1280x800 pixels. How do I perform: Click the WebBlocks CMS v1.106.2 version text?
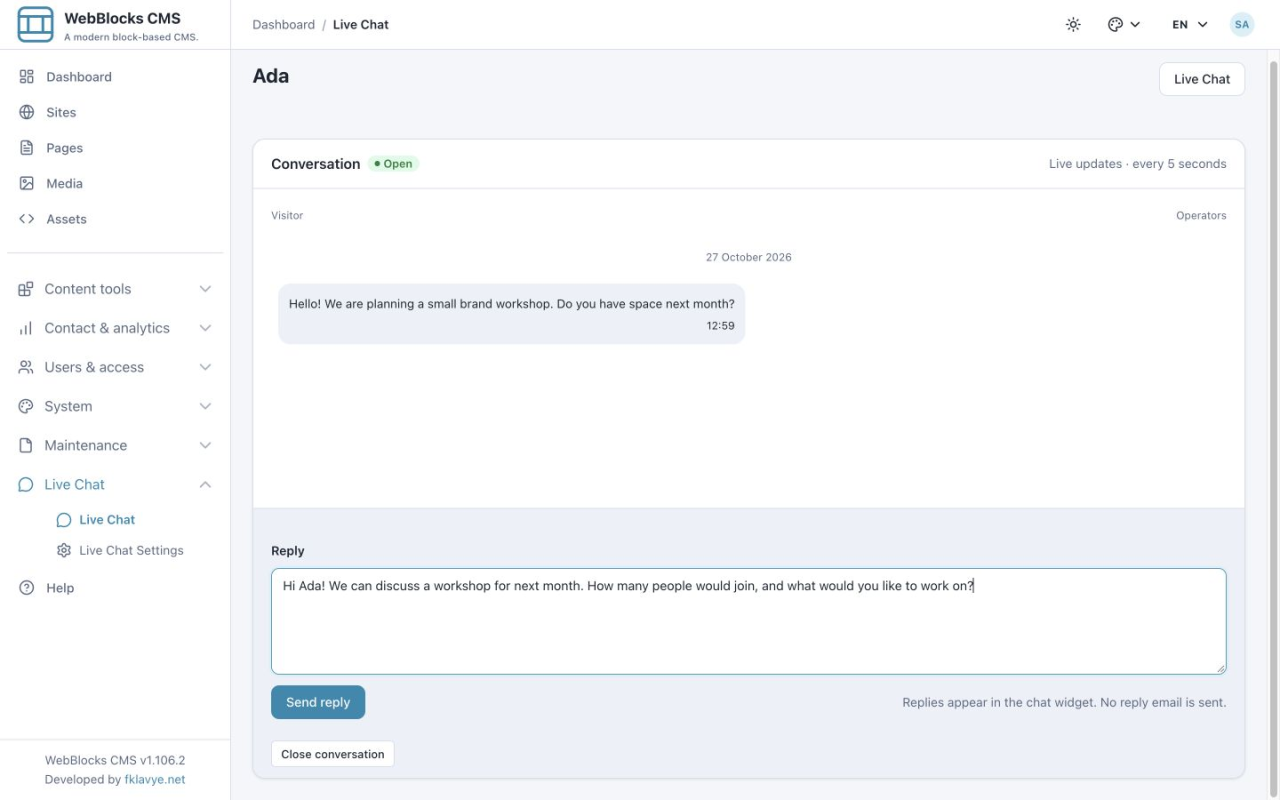pos(115,760)
